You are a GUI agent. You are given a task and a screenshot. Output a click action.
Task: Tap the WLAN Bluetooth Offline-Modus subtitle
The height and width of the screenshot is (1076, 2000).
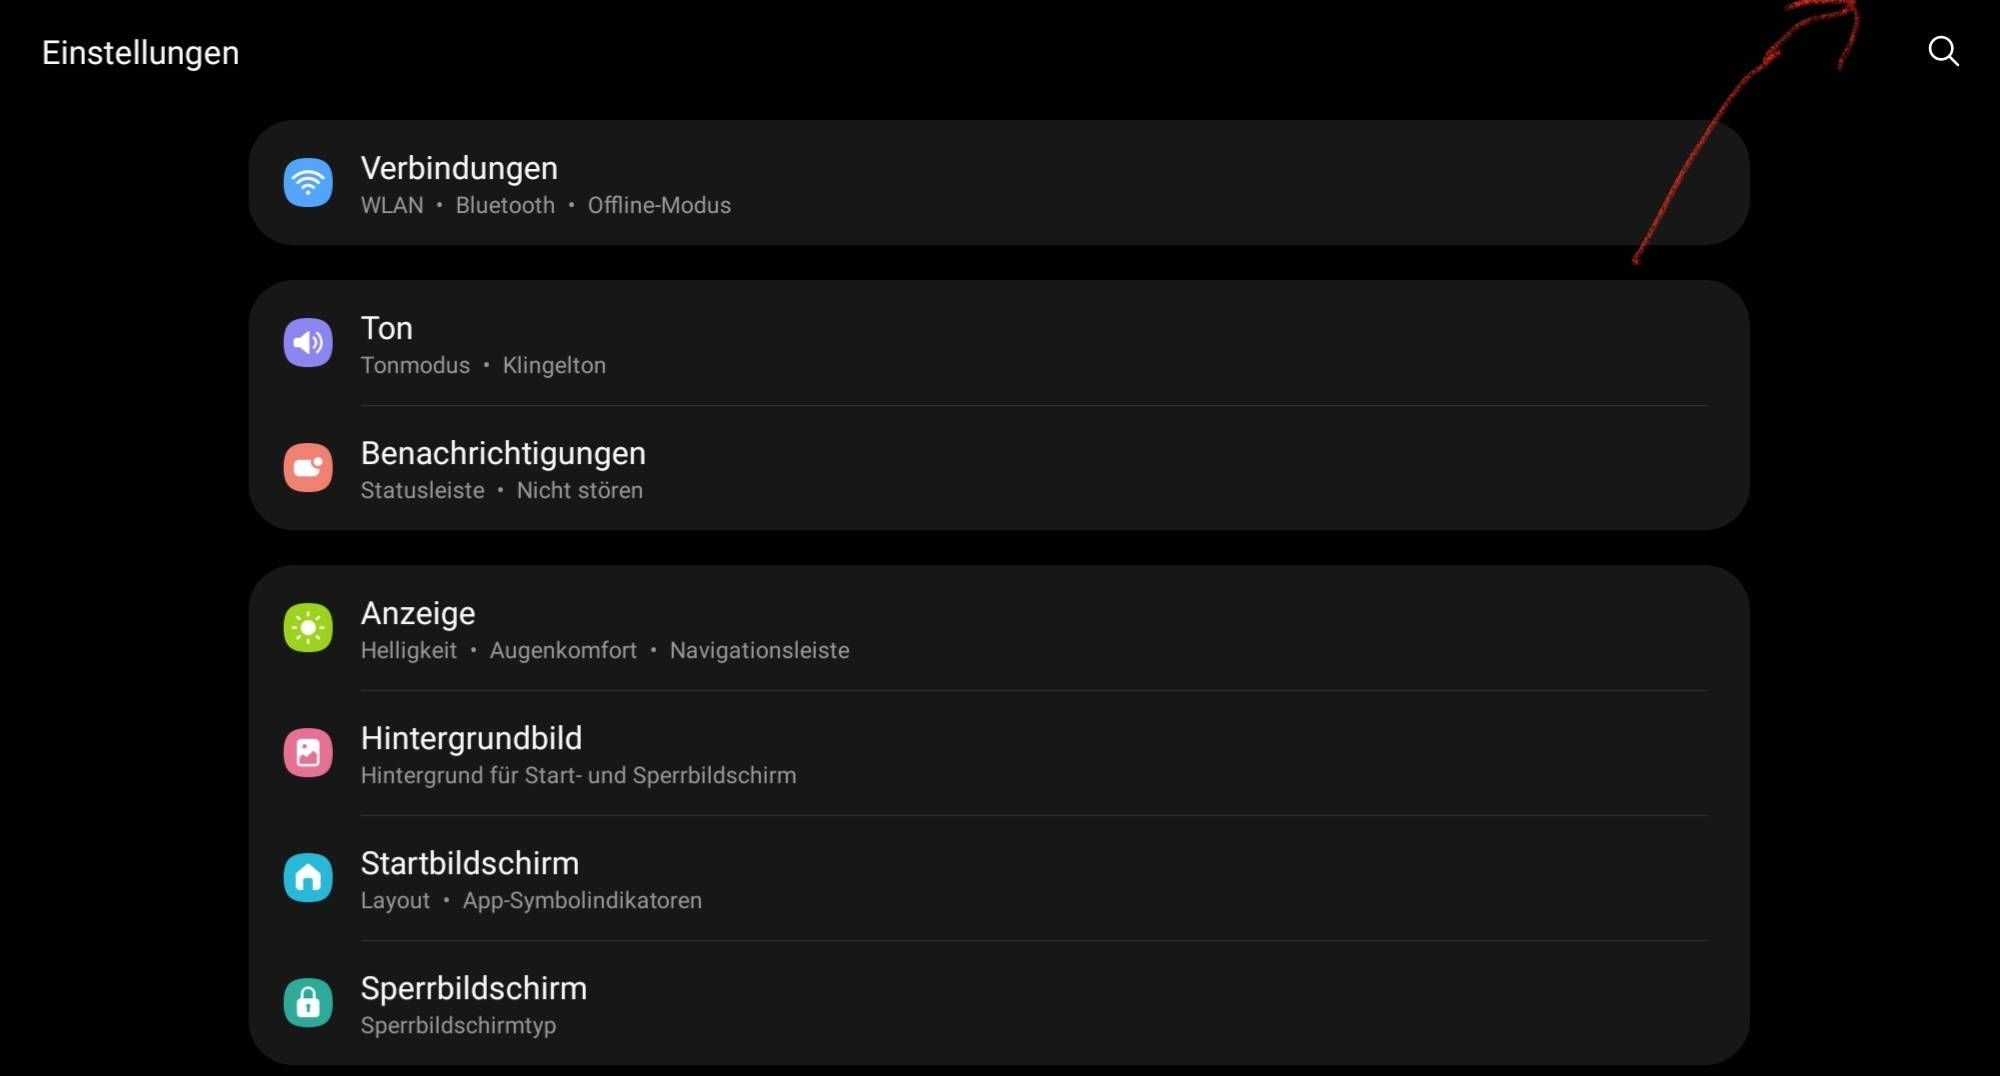(546, 205)
